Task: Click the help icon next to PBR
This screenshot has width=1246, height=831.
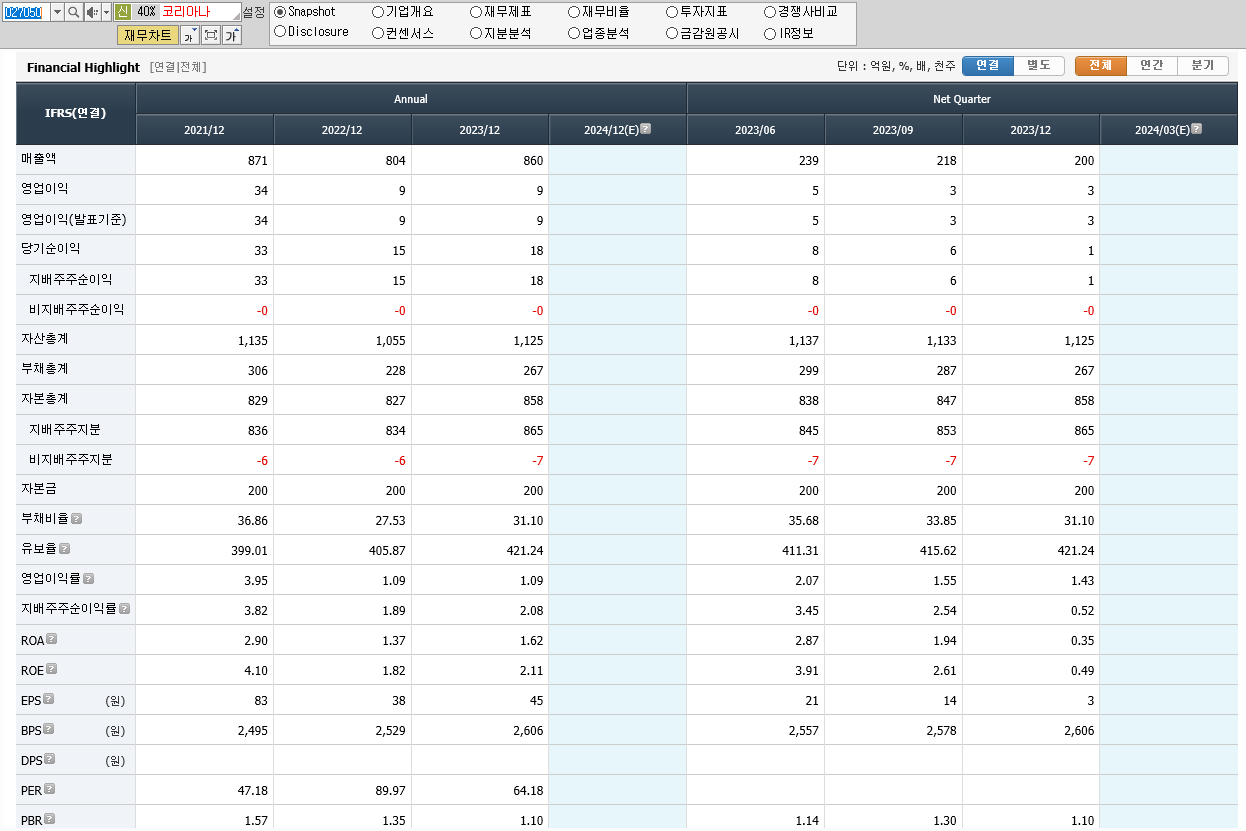Action: point(50,819)
